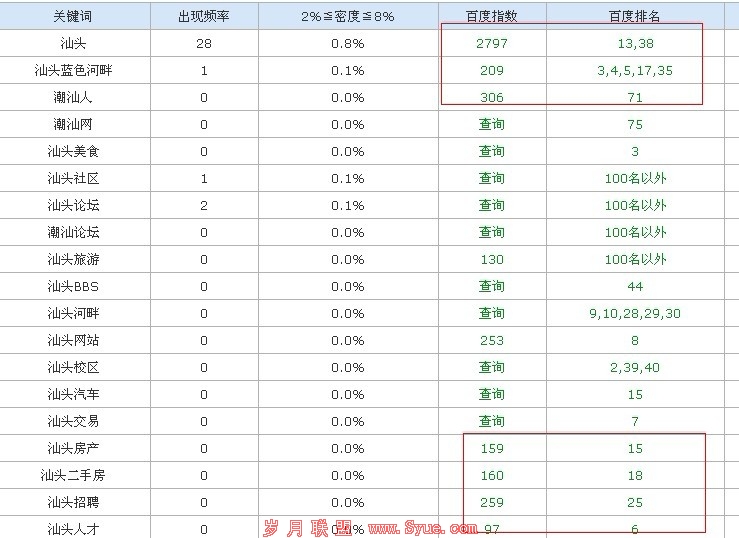Click ranking link 13,38 for 汕头
Image resolution: width=739 pixels, height=538 pixels.
[635, 44]
